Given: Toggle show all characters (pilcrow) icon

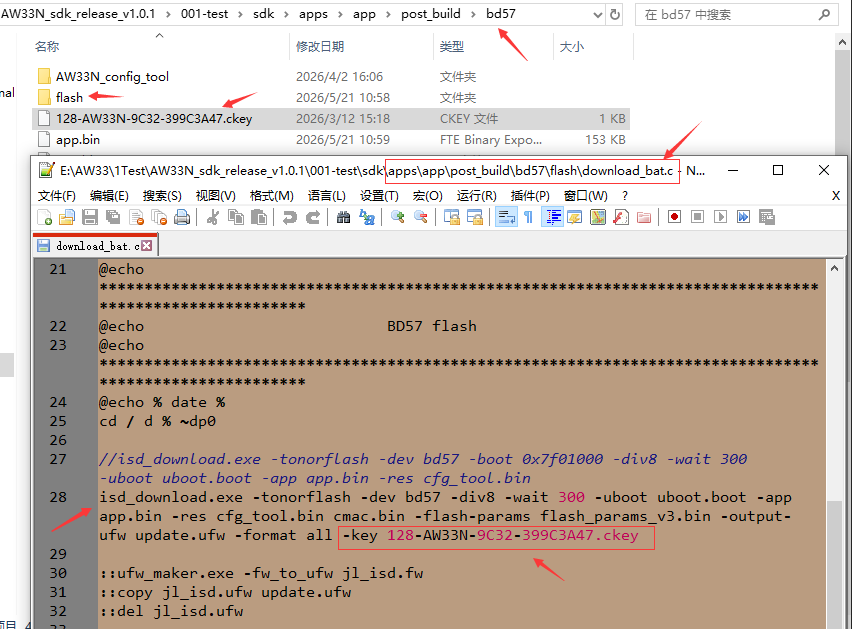Looking at the screenshot, I should point(528,217).
